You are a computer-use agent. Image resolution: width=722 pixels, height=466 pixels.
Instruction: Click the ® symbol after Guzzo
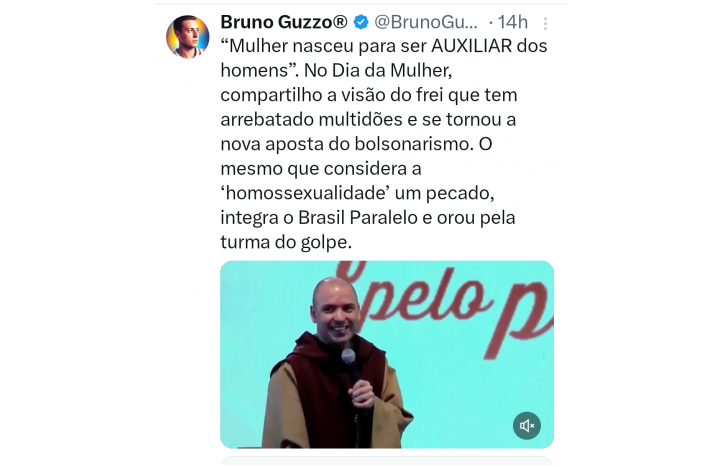[x=340, y=21]
